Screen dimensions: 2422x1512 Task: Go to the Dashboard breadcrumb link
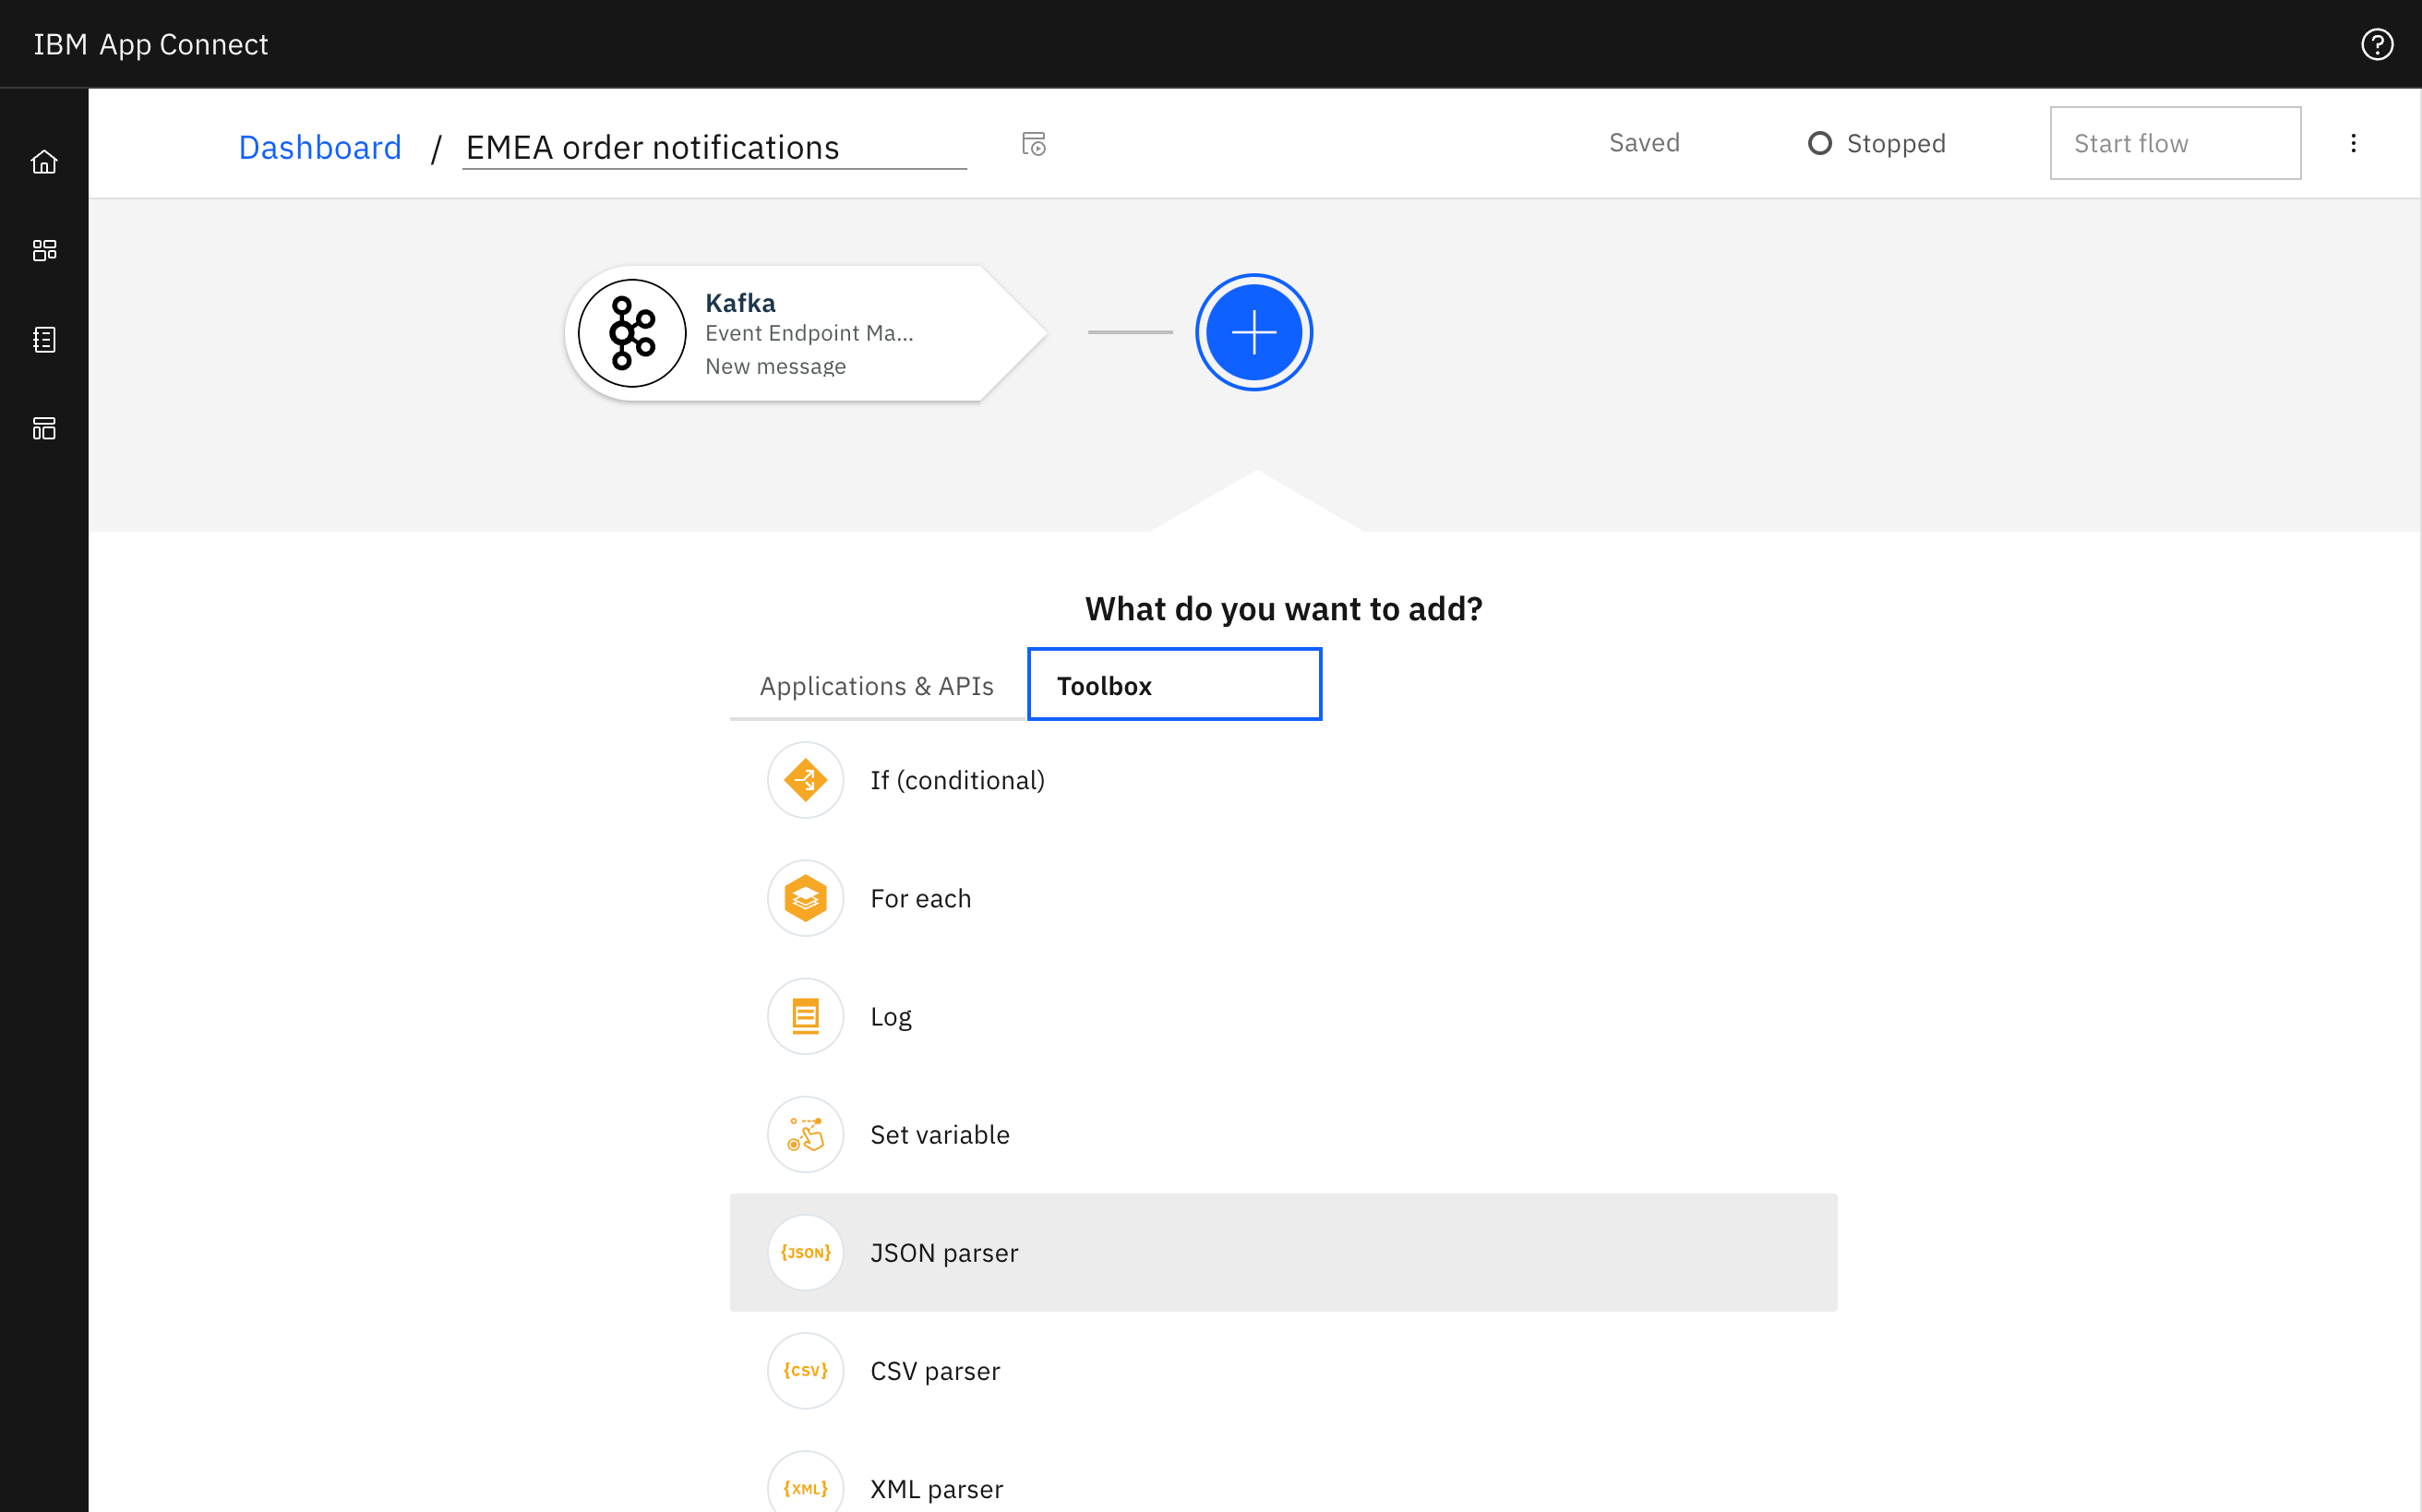tap(320, 147)
